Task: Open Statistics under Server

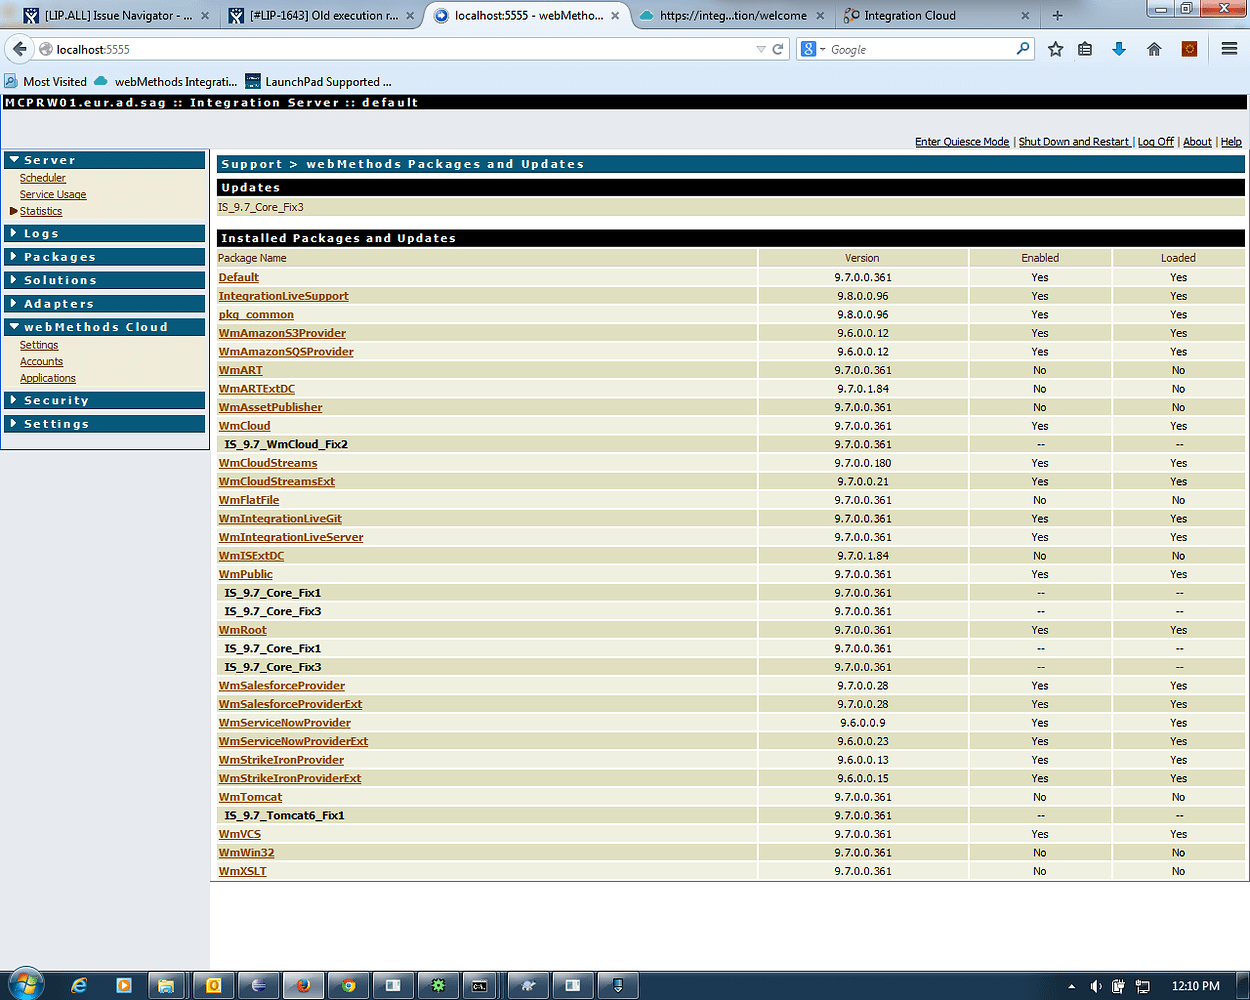Action: click(x=41, y=211)
